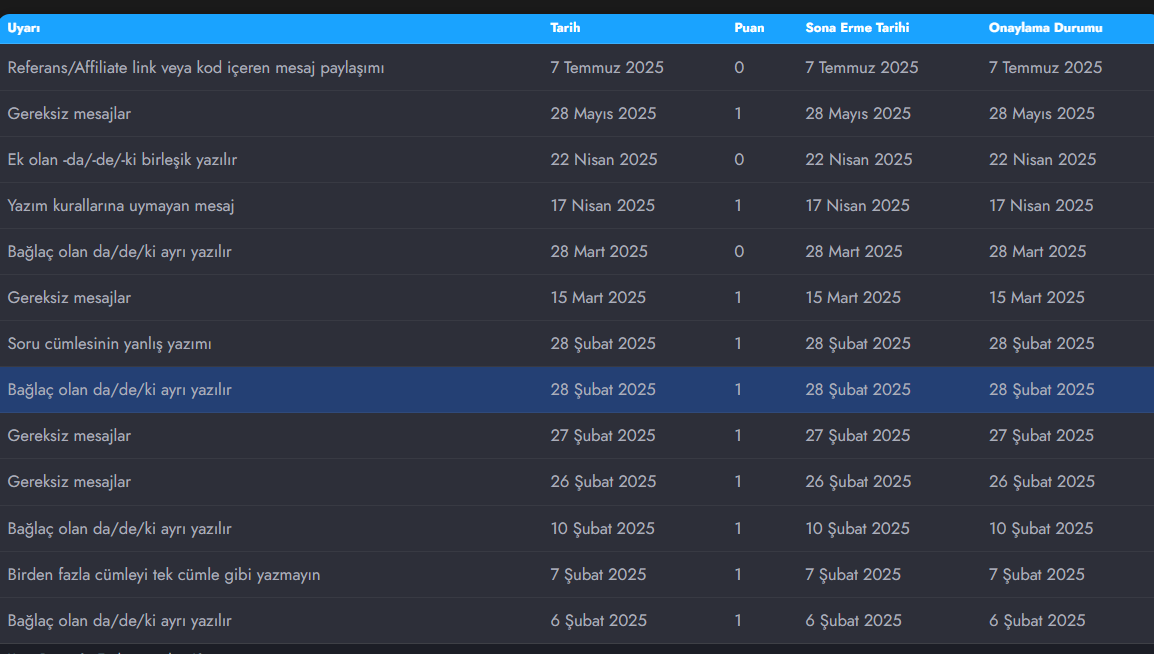Select 6 Şubat 2025 under Sona Erme Tarihi
This screenshot has height=654, width=1154.
click(x=854, y=621)
